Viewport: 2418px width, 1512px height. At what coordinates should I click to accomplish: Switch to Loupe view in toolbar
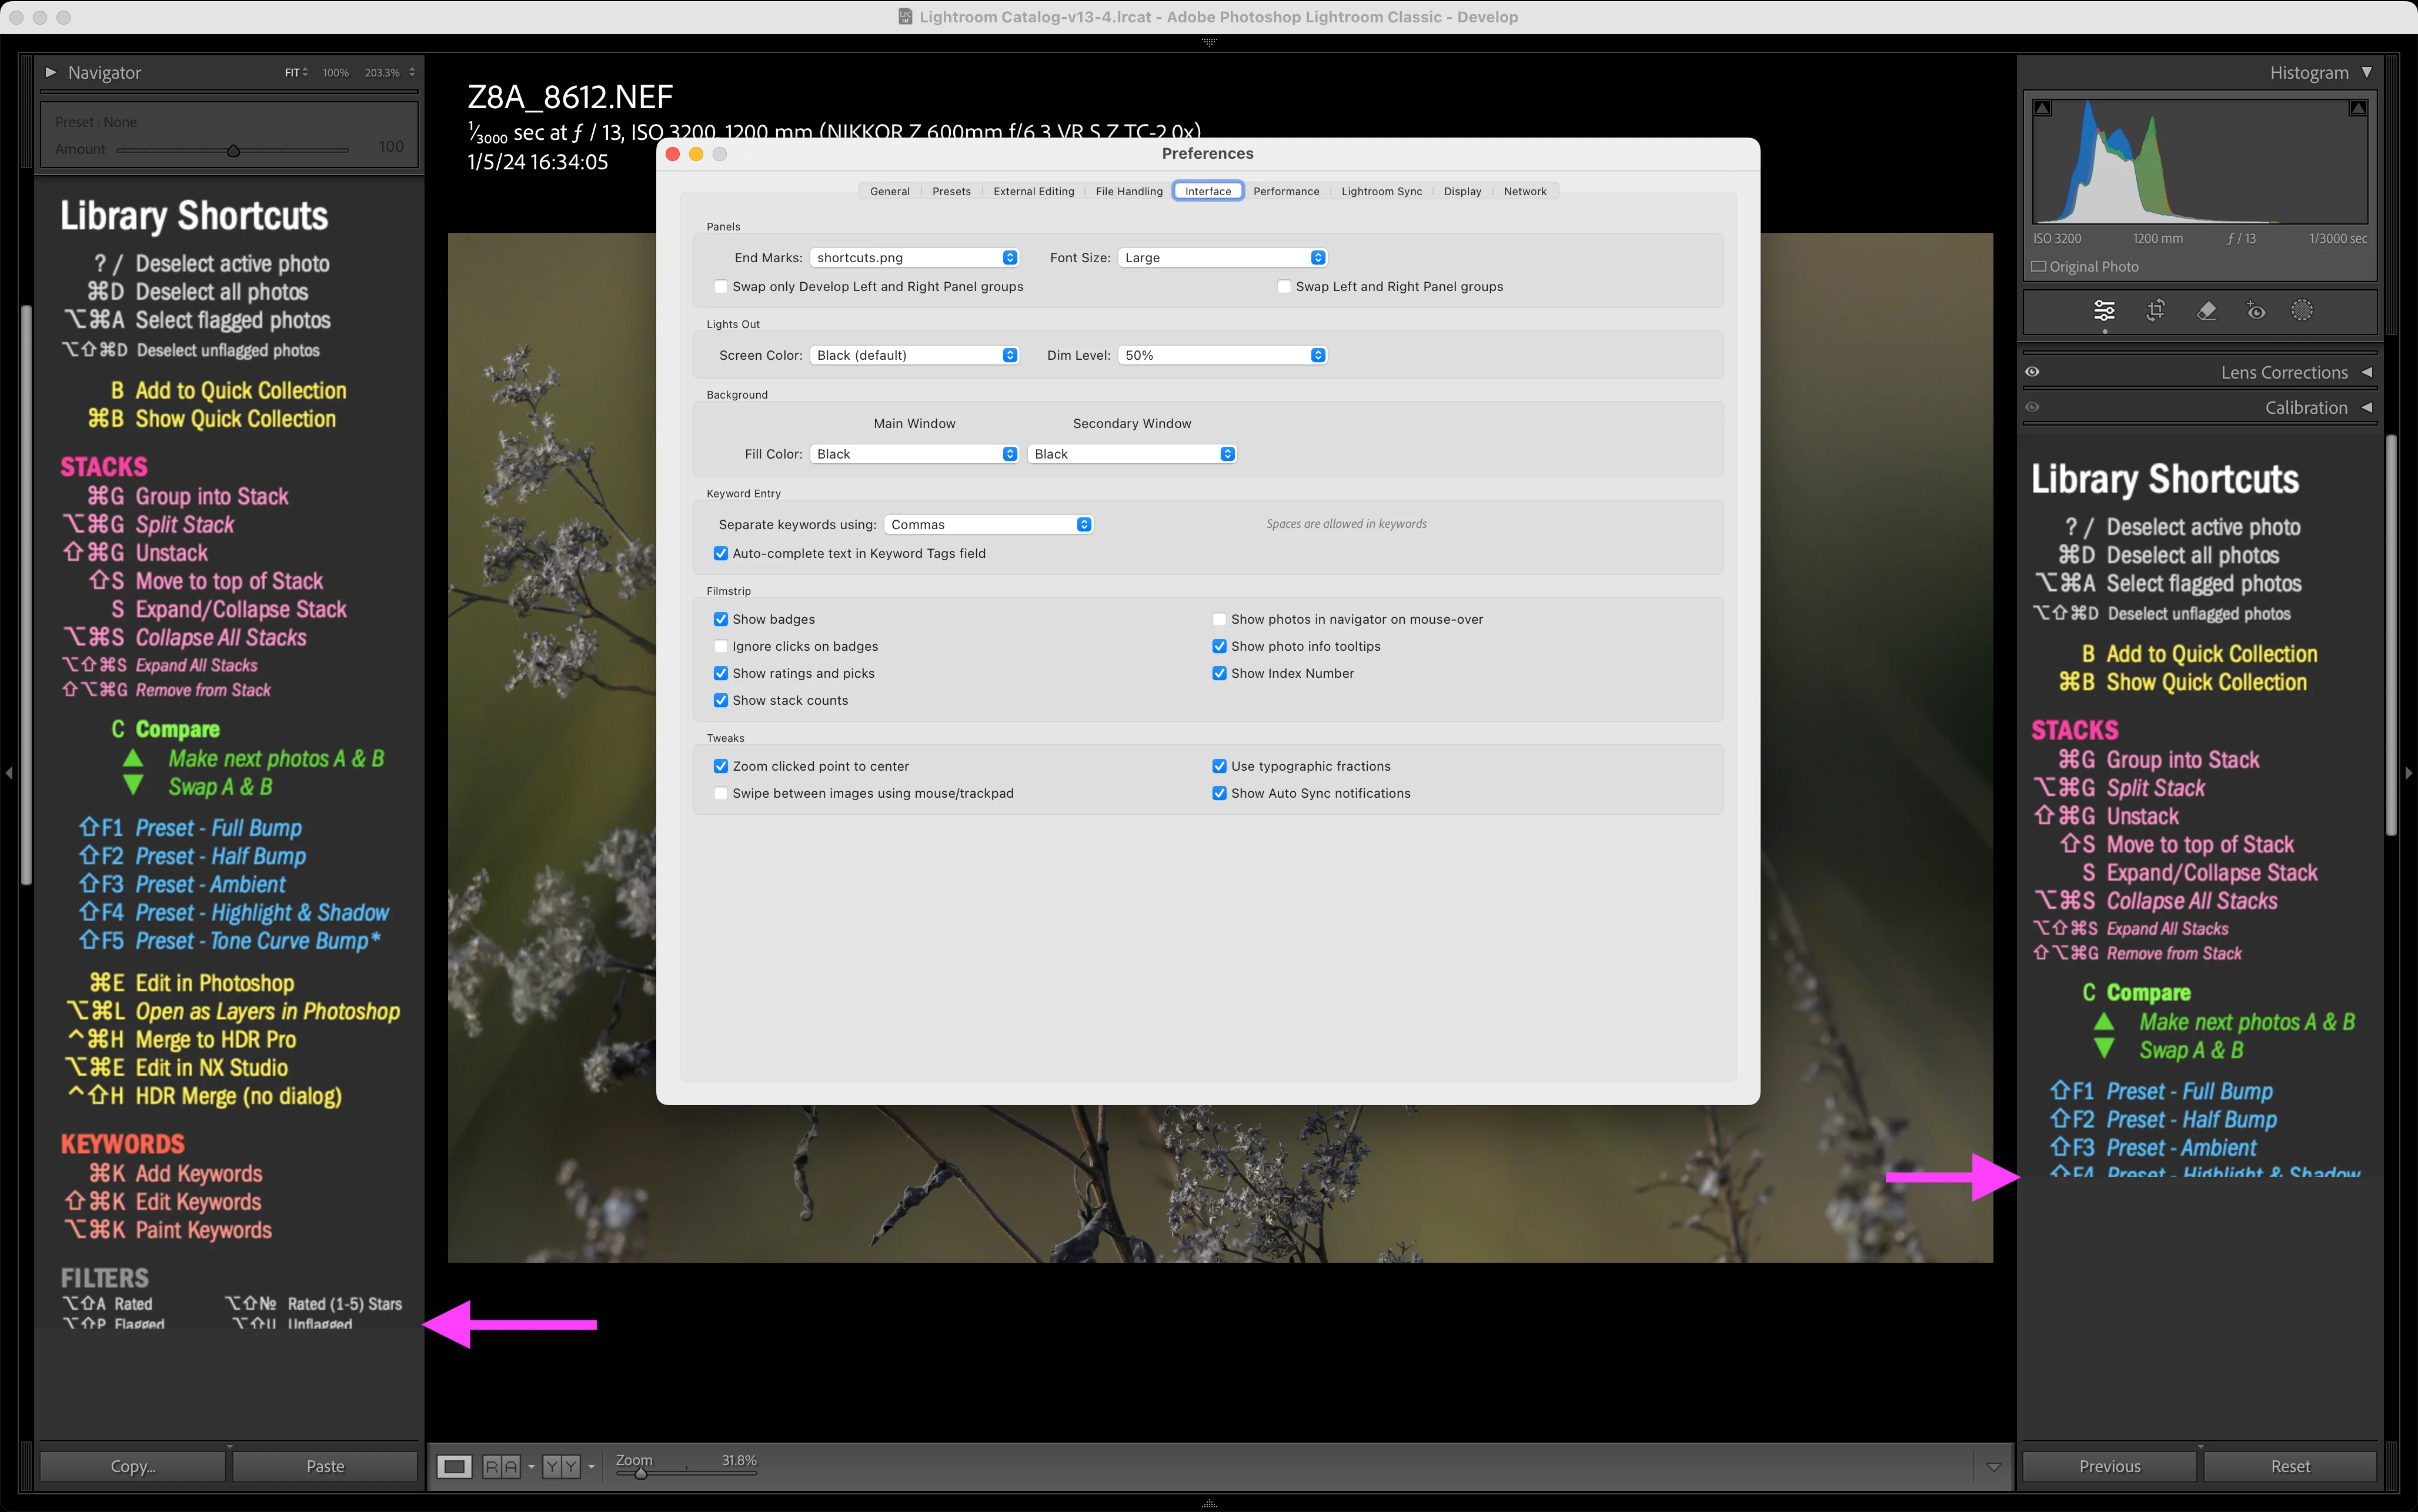pyautogui.click(x=454, y=1466)
